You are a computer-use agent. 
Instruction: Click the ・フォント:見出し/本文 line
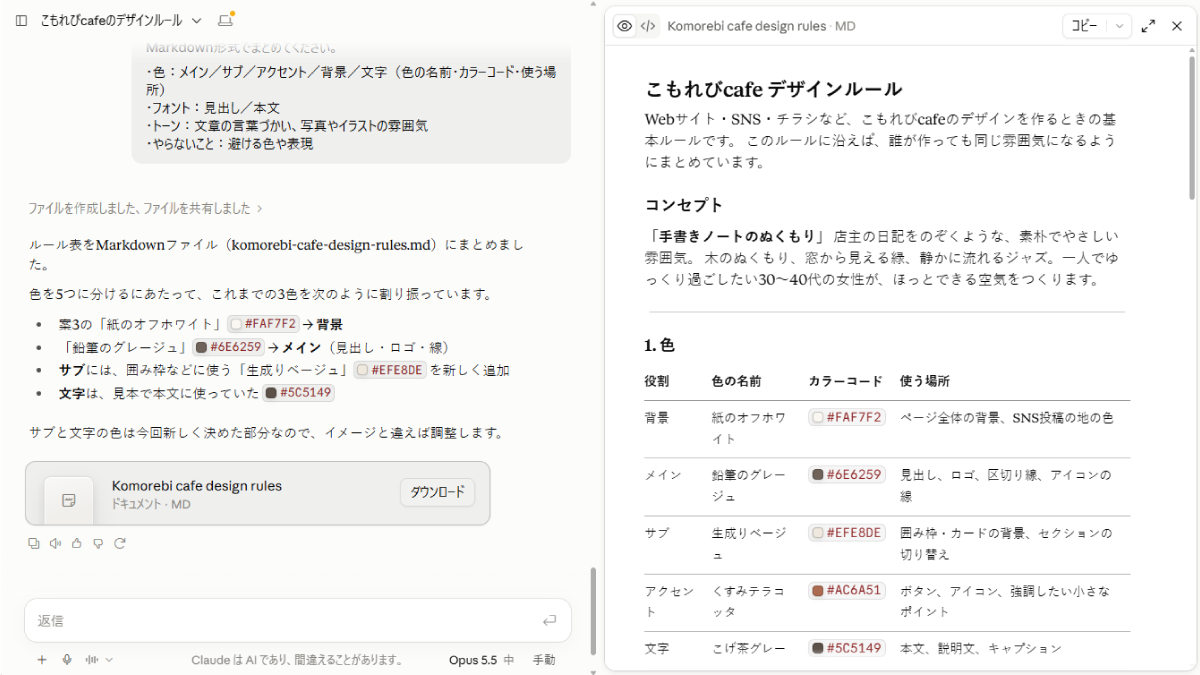point(212,108)
